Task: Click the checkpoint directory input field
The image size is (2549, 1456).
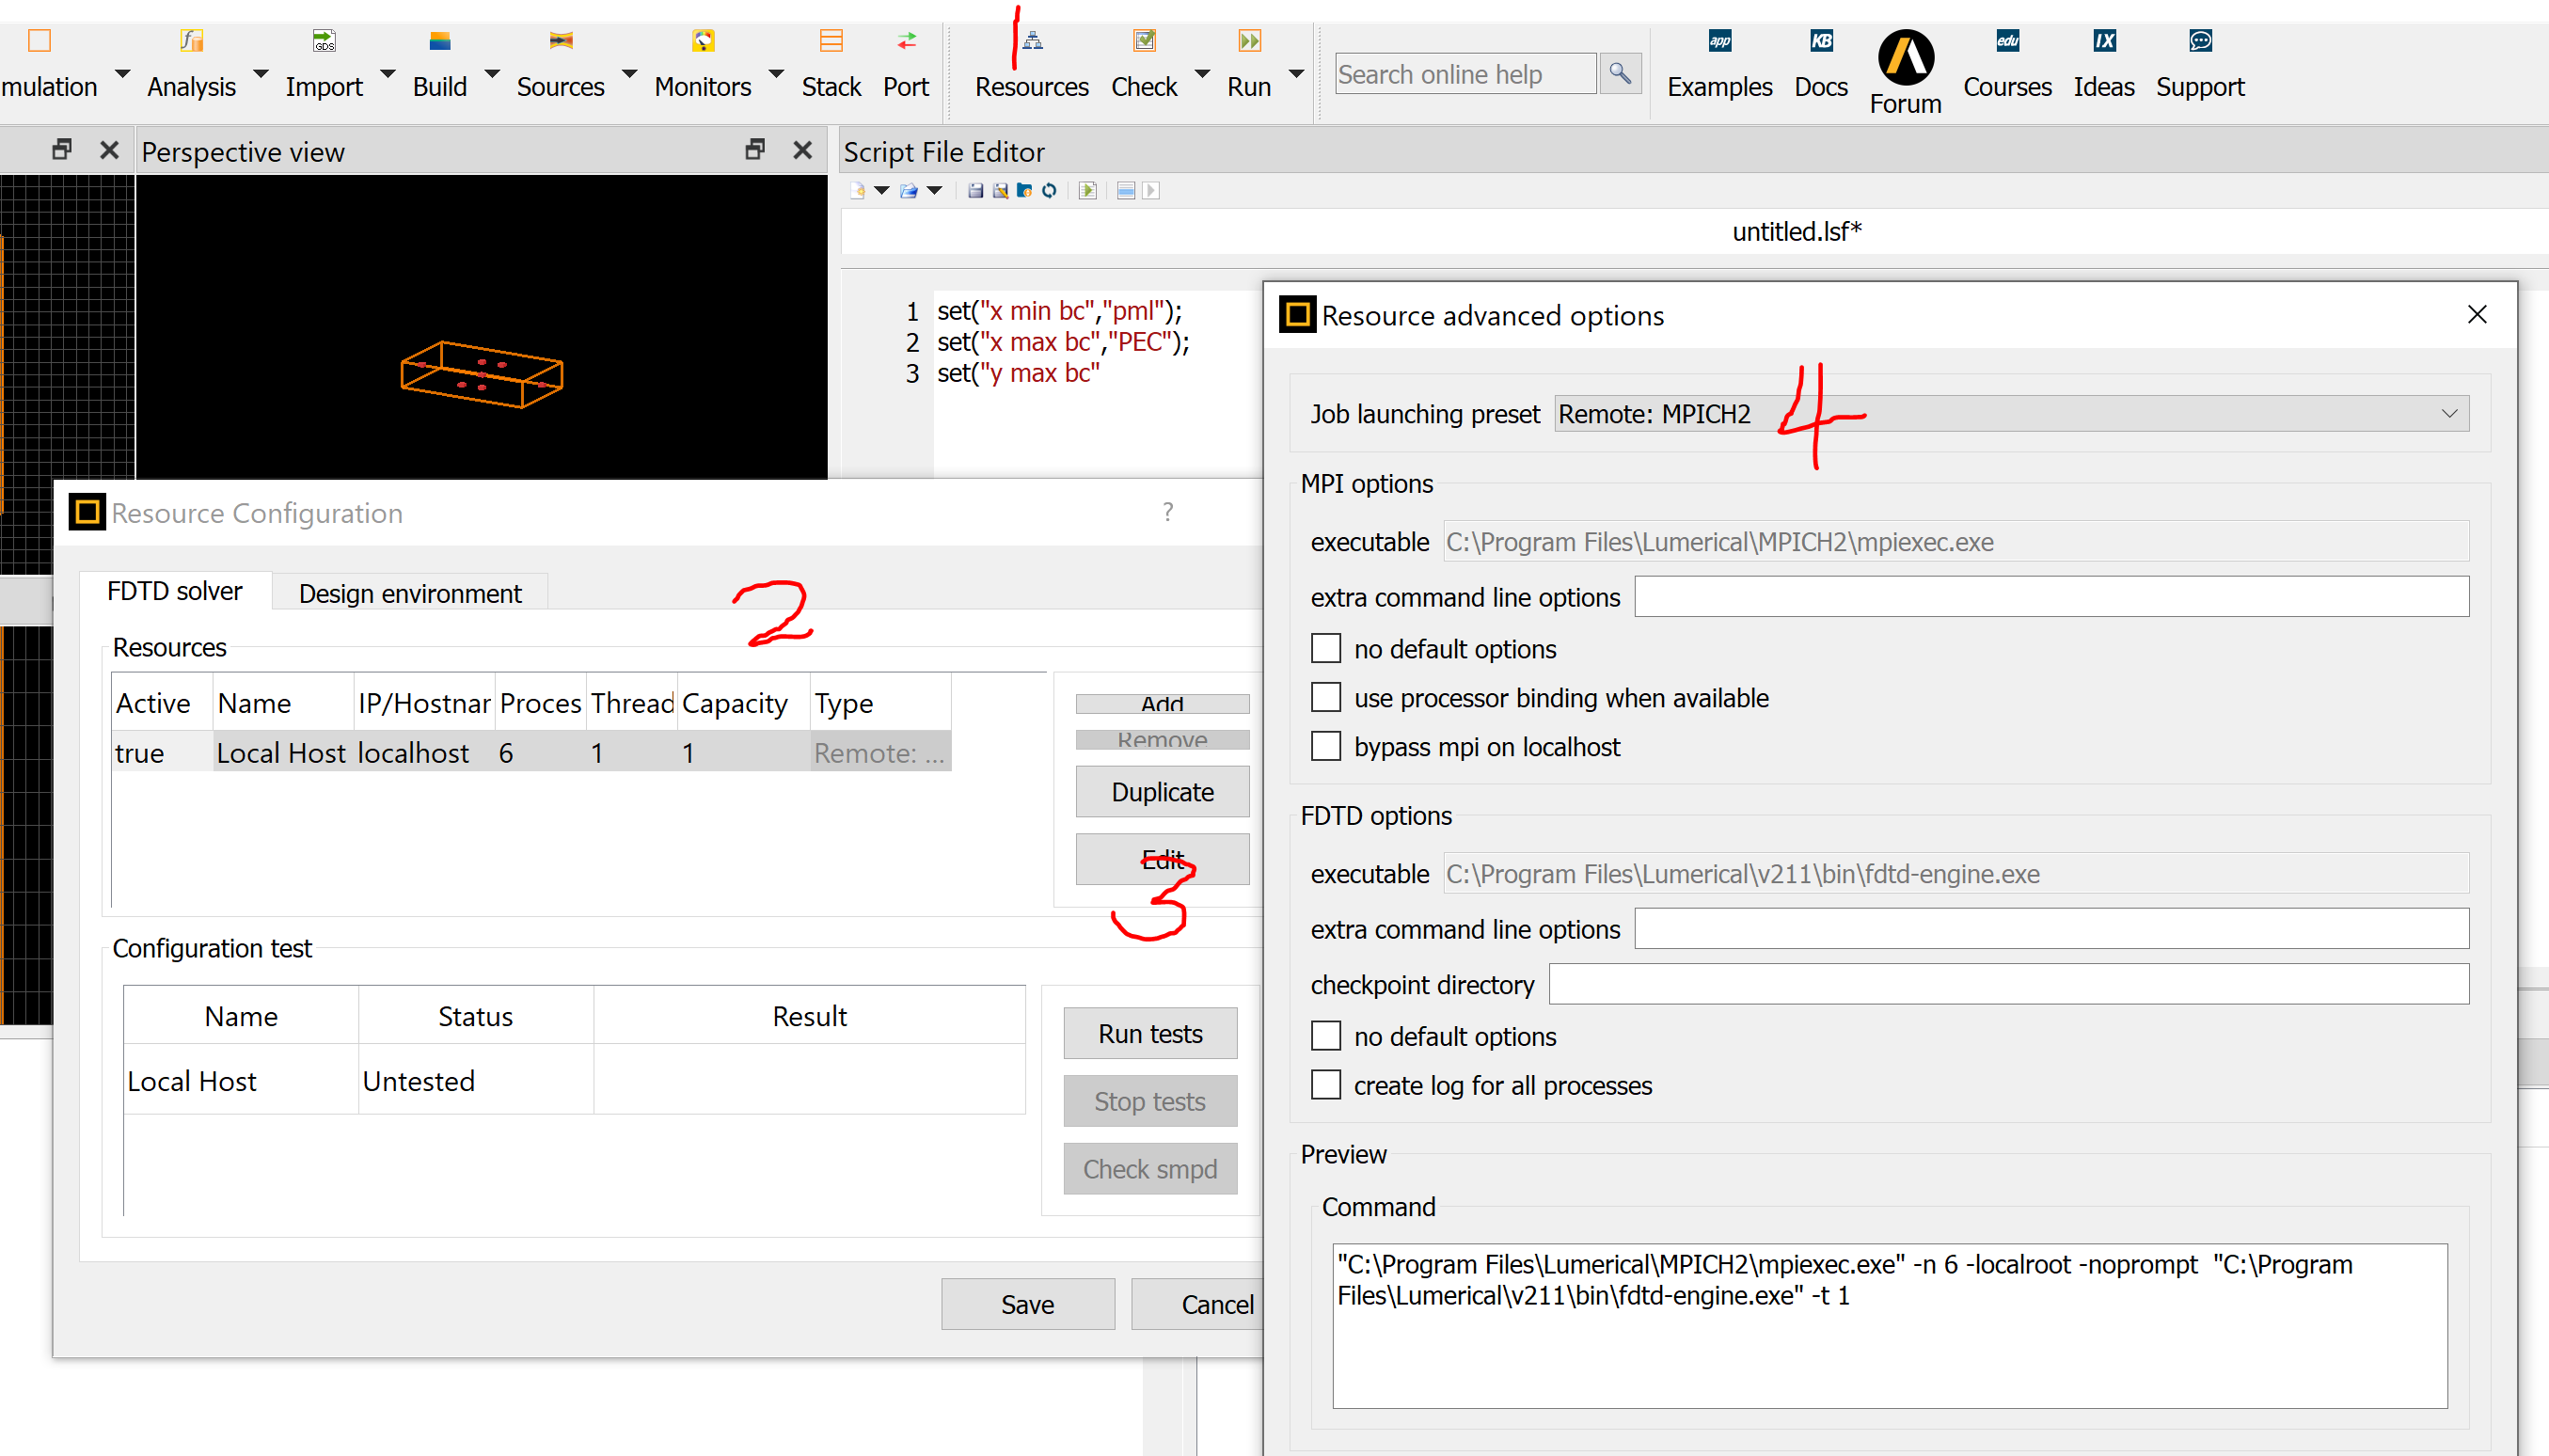Action: point(2007,985)
